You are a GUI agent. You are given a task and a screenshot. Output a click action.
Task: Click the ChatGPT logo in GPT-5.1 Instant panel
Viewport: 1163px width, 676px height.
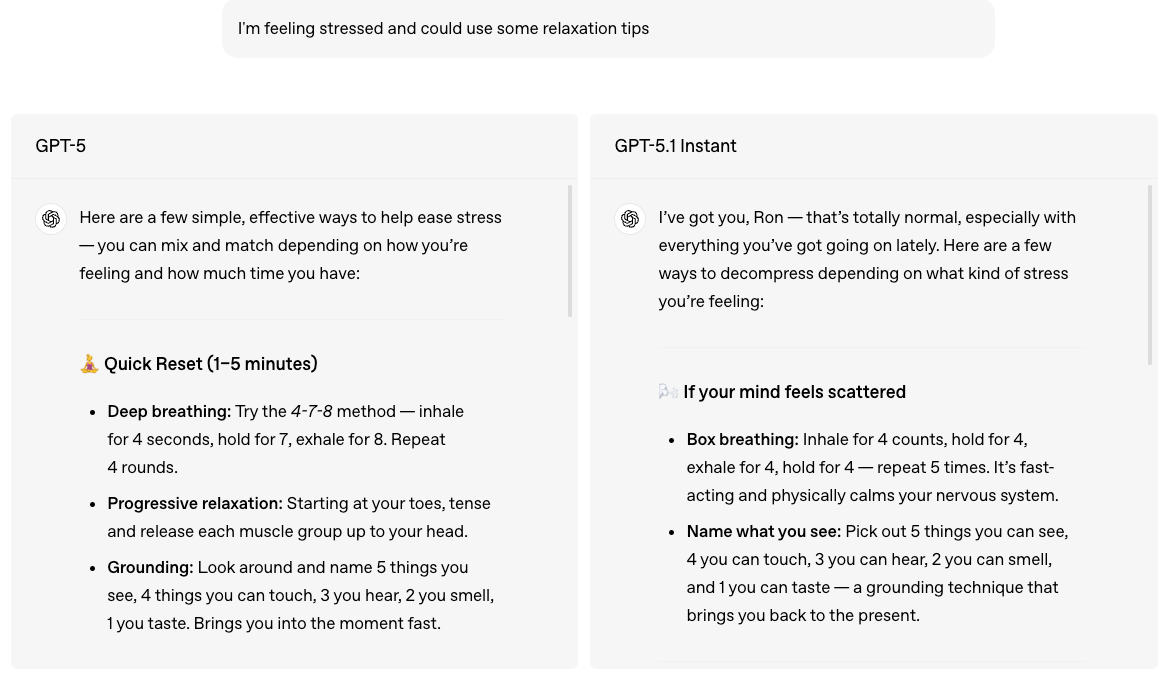point(630,219)
